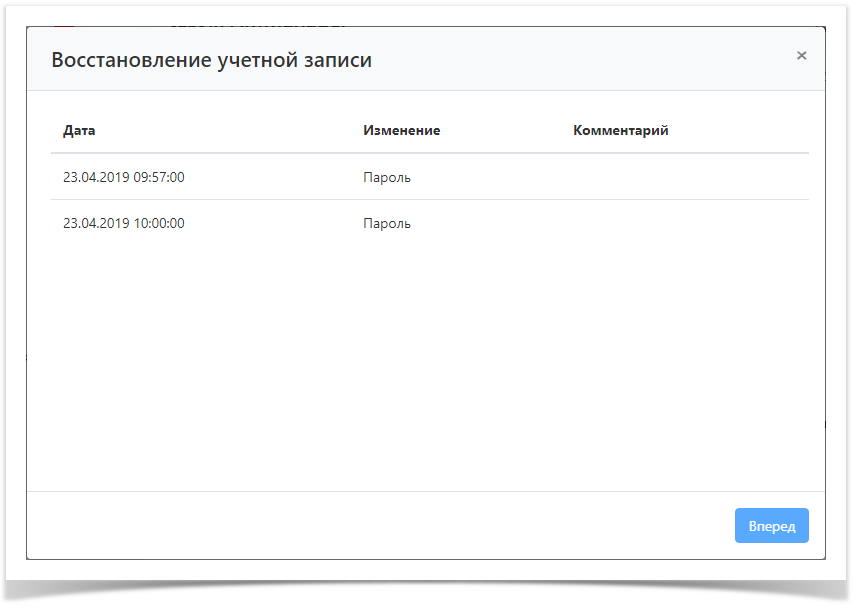Viewport: 860px width, 609px height.
Task: Click Пароль in the second table row
Action: coord(387,223)
